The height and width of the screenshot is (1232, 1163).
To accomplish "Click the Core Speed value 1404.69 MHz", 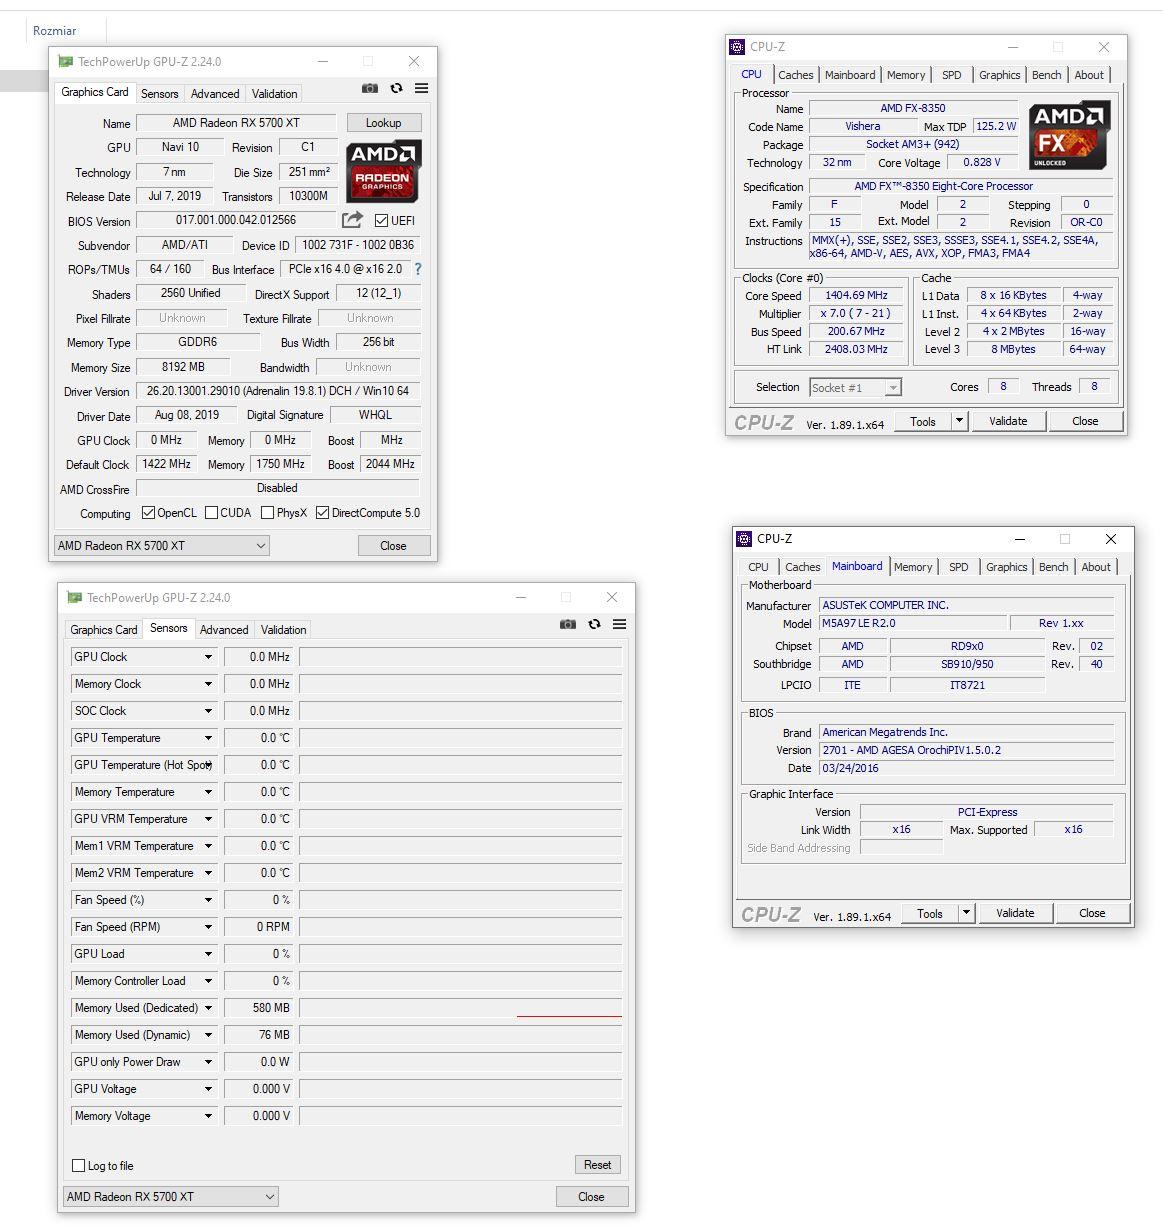I will (856, 296).
